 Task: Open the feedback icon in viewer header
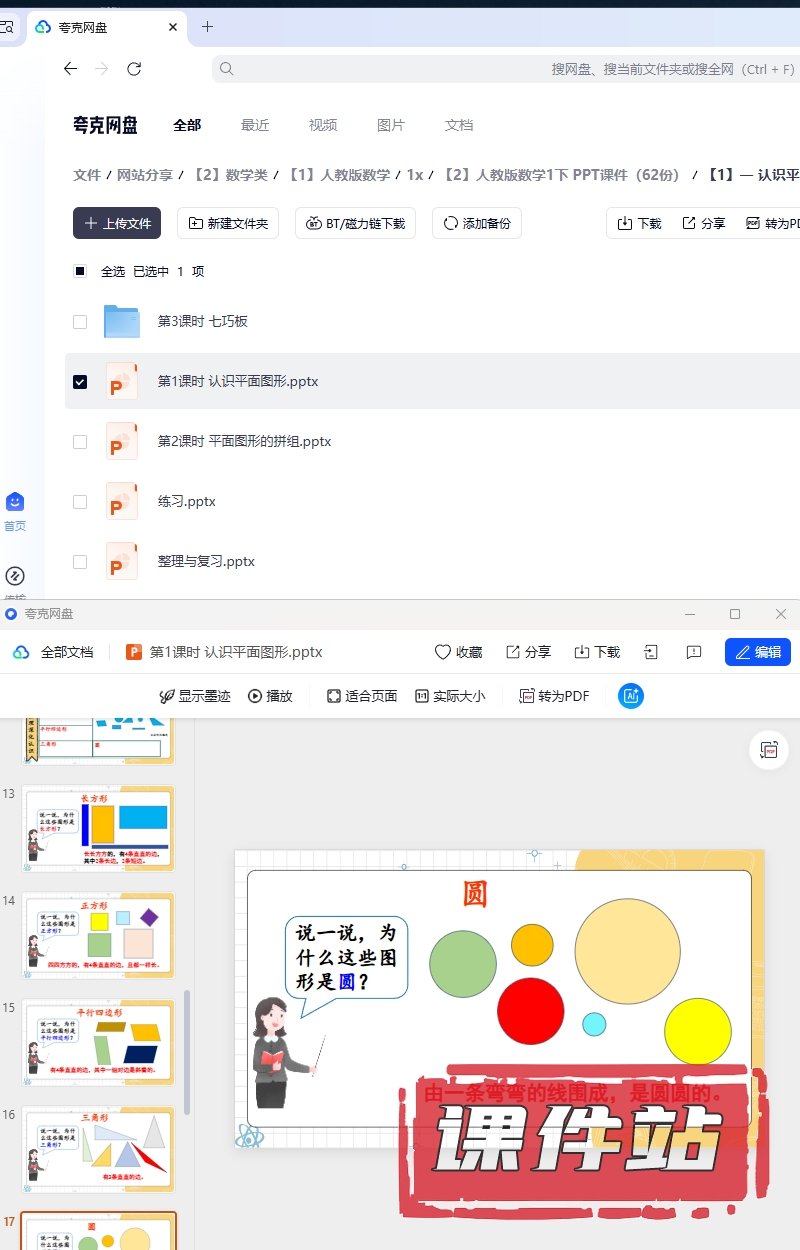point(694,652)
